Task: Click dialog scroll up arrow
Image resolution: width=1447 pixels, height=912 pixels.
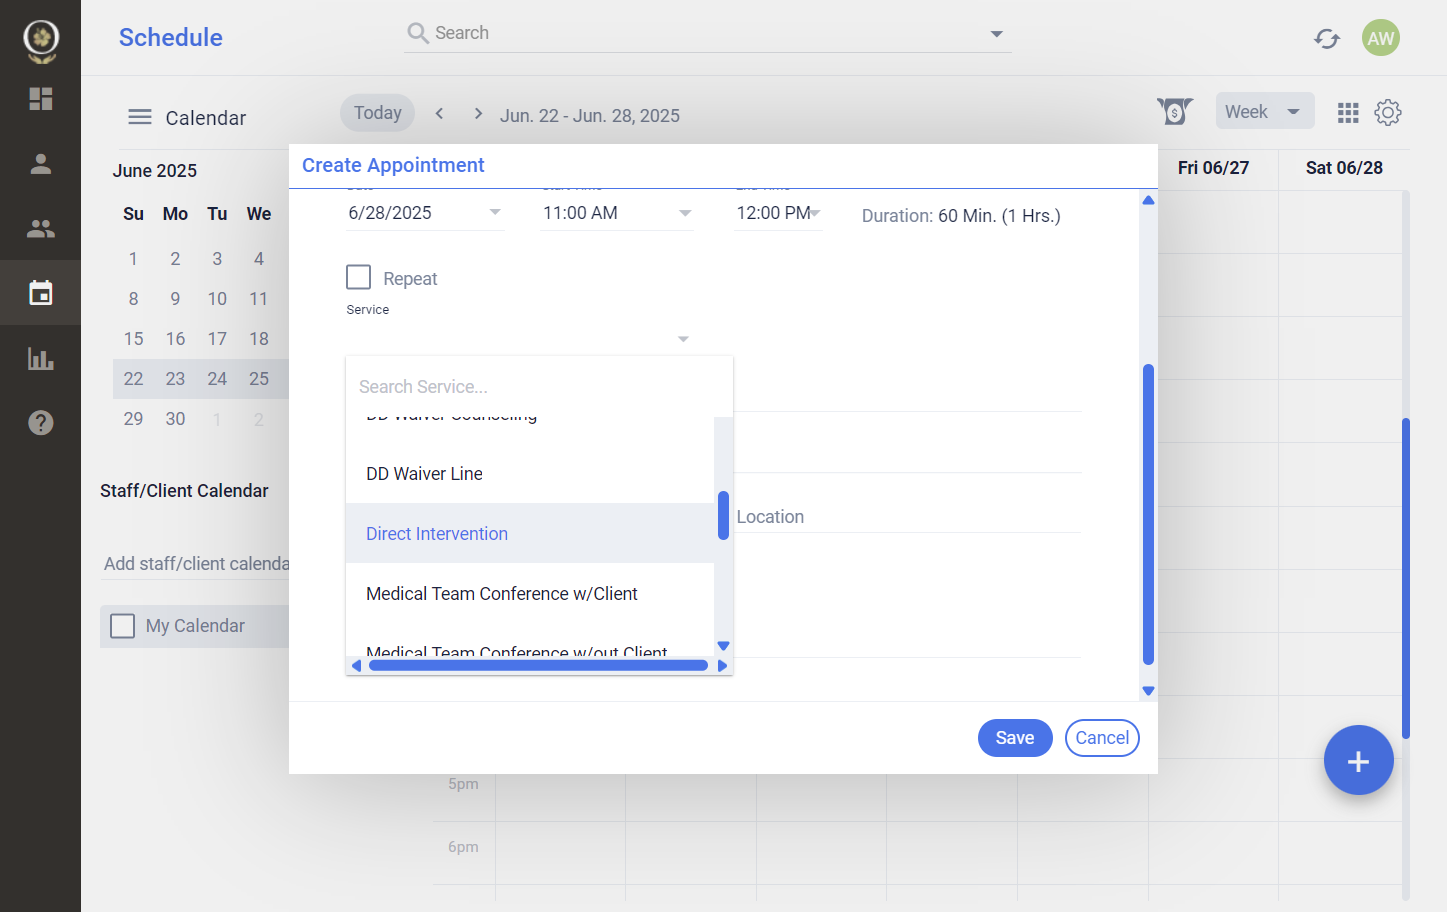Action: pyautogui.click(x=1148, y=201)
